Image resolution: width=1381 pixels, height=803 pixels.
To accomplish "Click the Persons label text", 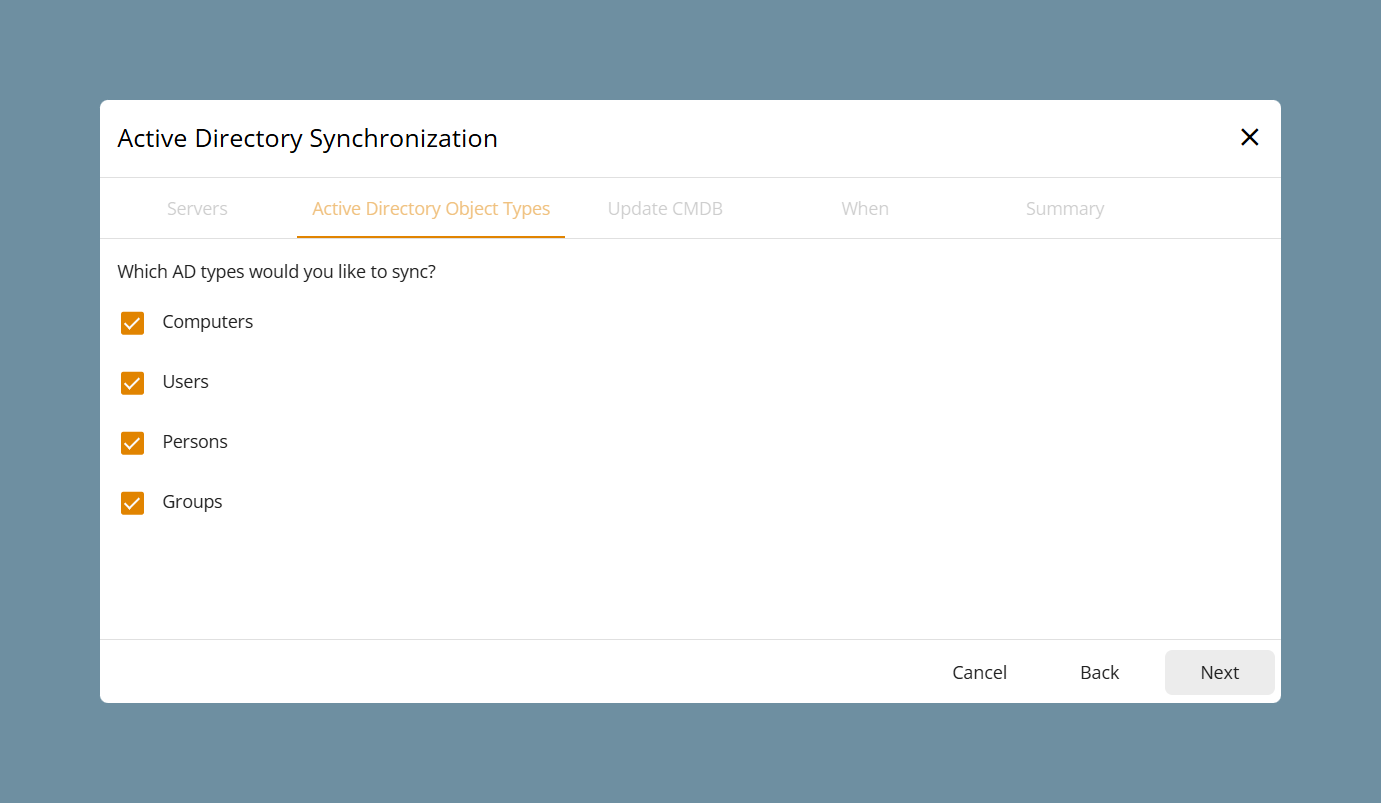I will pos(195,442).
